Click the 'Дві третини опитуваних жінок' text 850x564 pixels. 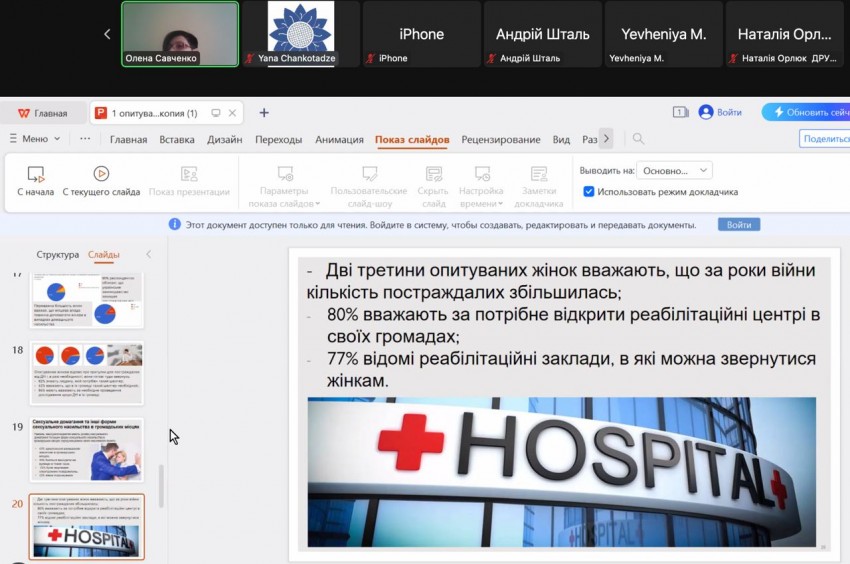(x=561, y=281)
